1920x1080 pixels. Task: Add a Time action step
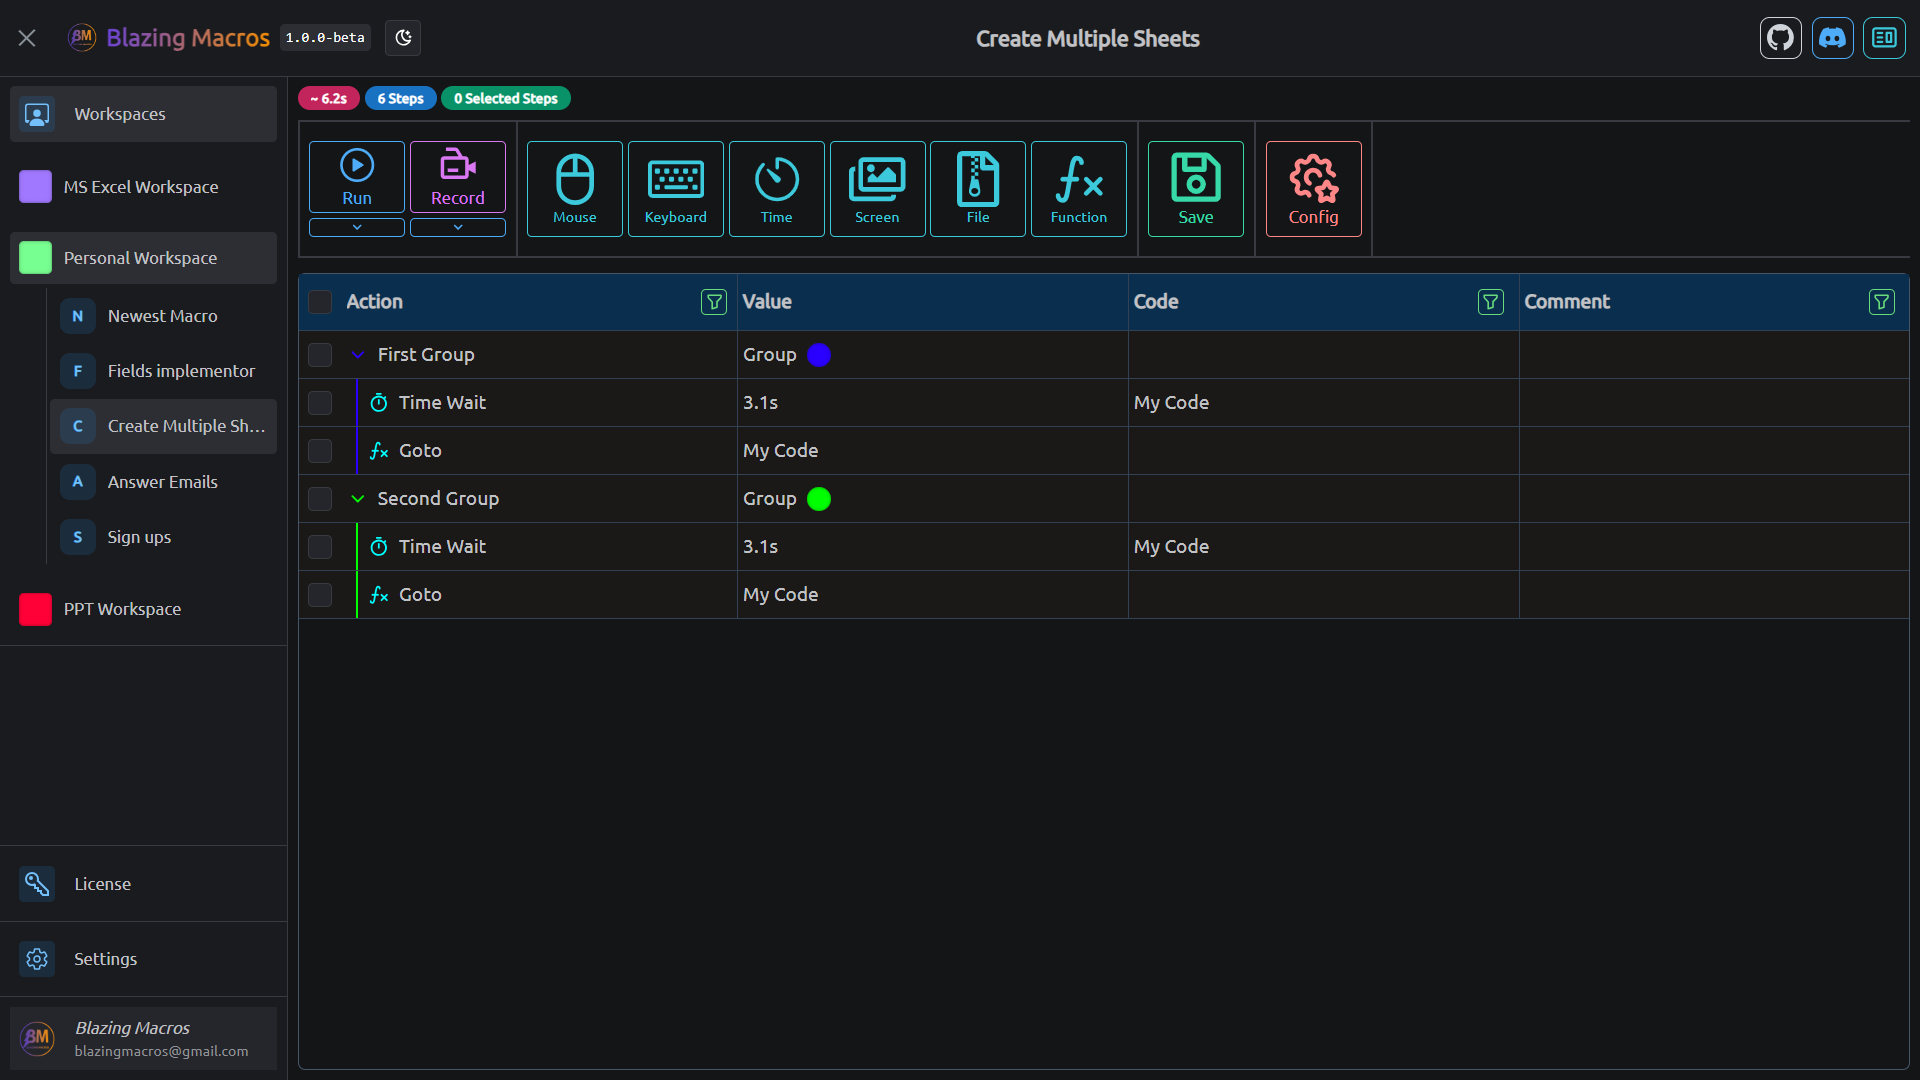click(777, 189)
